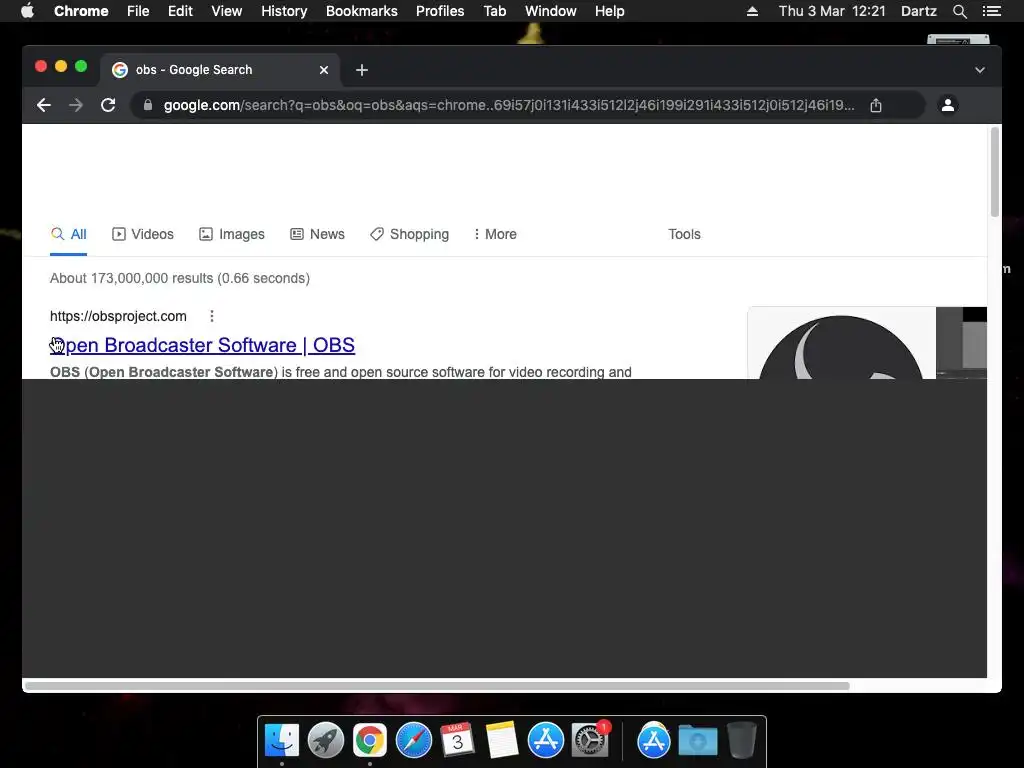
Task: Open System Preferences gear with badge
Action: 590,740
